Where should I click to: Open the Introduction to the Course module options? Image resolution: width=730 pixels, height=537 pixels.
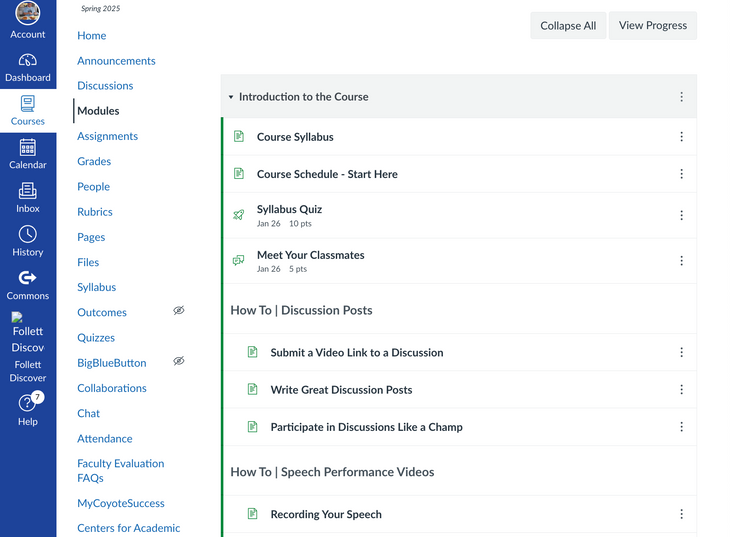click(x=682, y=96)
